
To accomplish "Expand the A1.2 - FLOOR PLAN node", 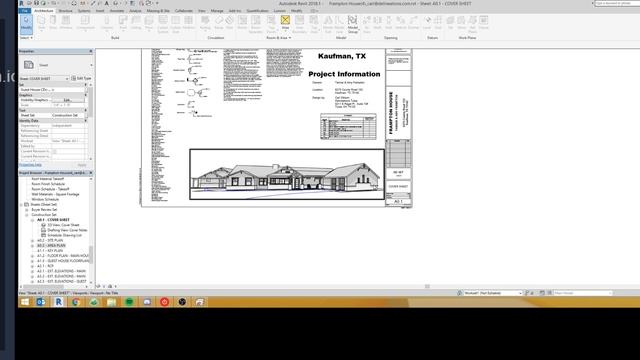I will [33, 256].
